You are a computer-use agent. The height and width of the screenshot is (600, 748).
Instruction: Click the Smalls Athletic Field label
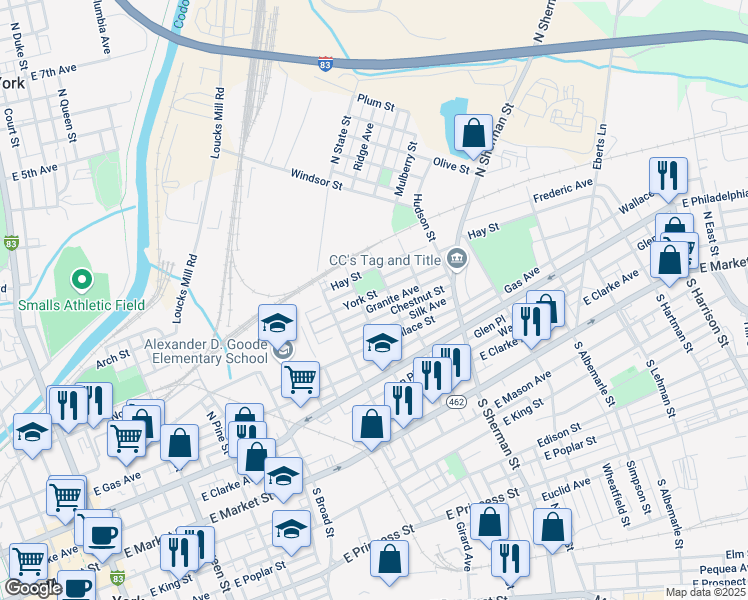click(81, 305)
